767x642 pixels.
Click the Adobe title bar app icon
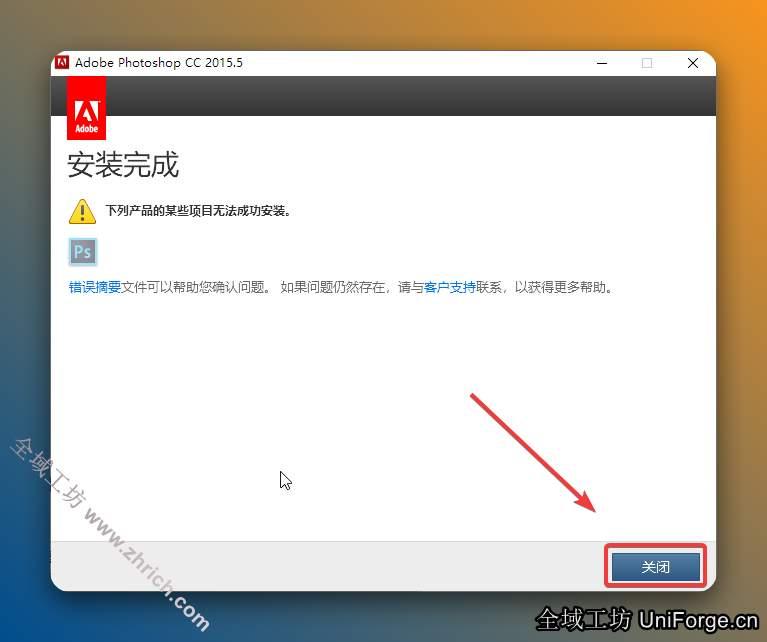tap(62, 63)
